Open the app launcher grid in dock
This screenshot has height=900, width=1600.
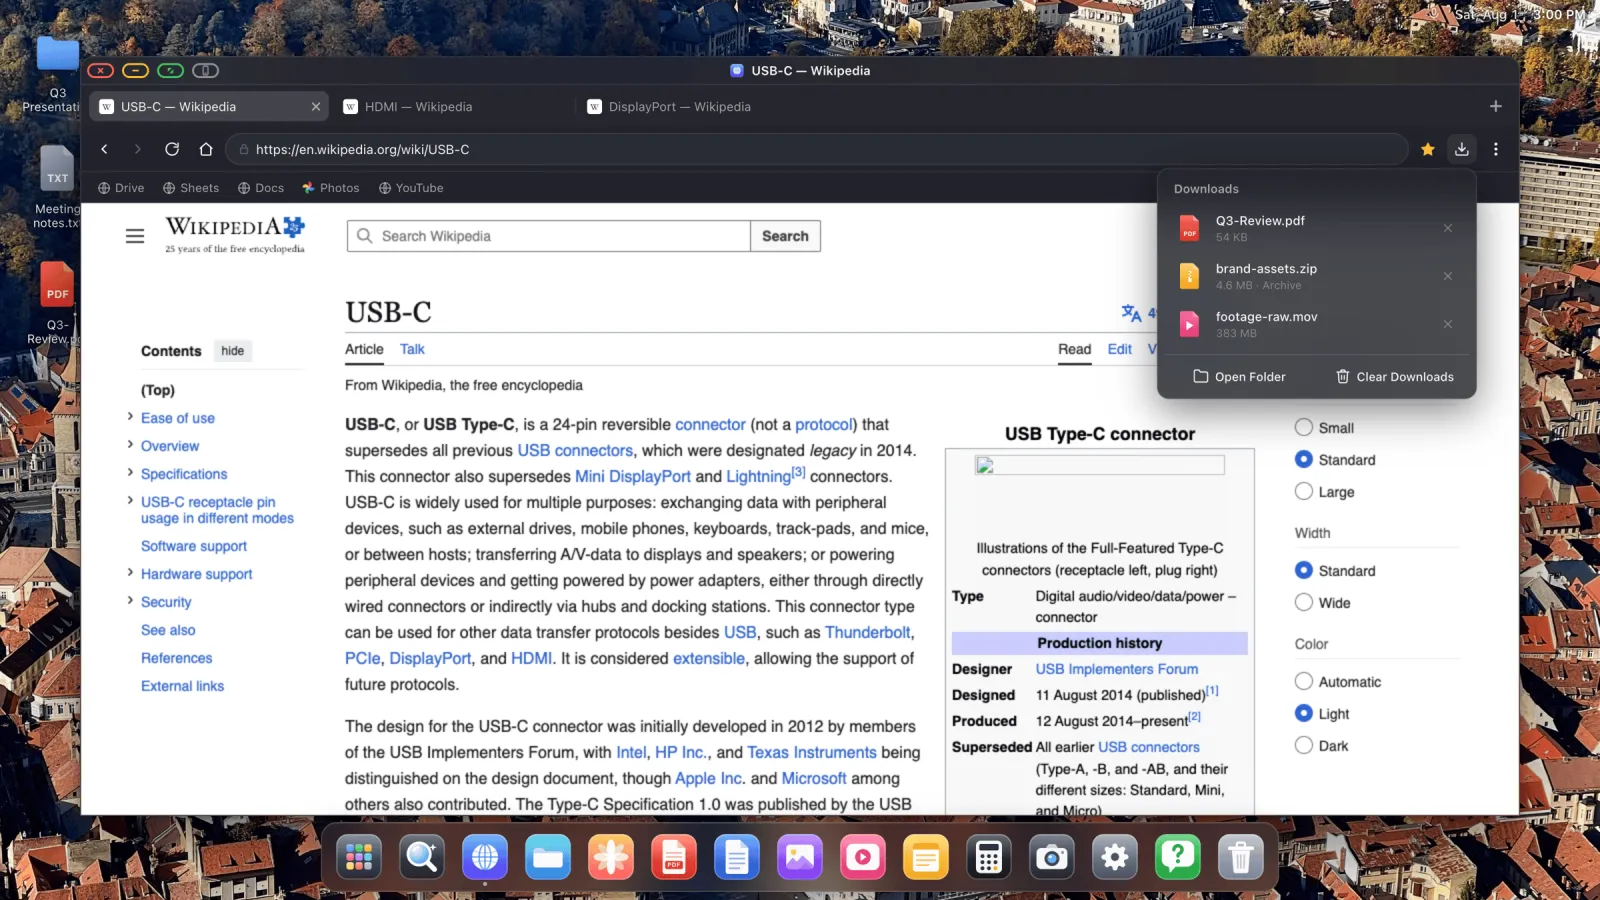[359, 857]
